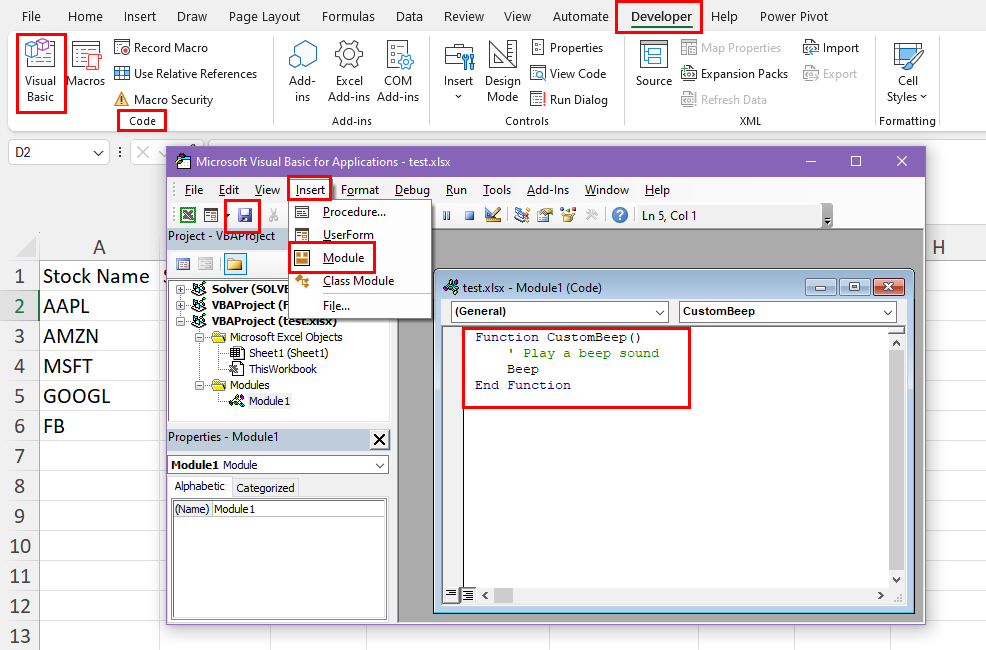Expand the Solver project tree node
The image size is (986, 650).
click(180, 289)
